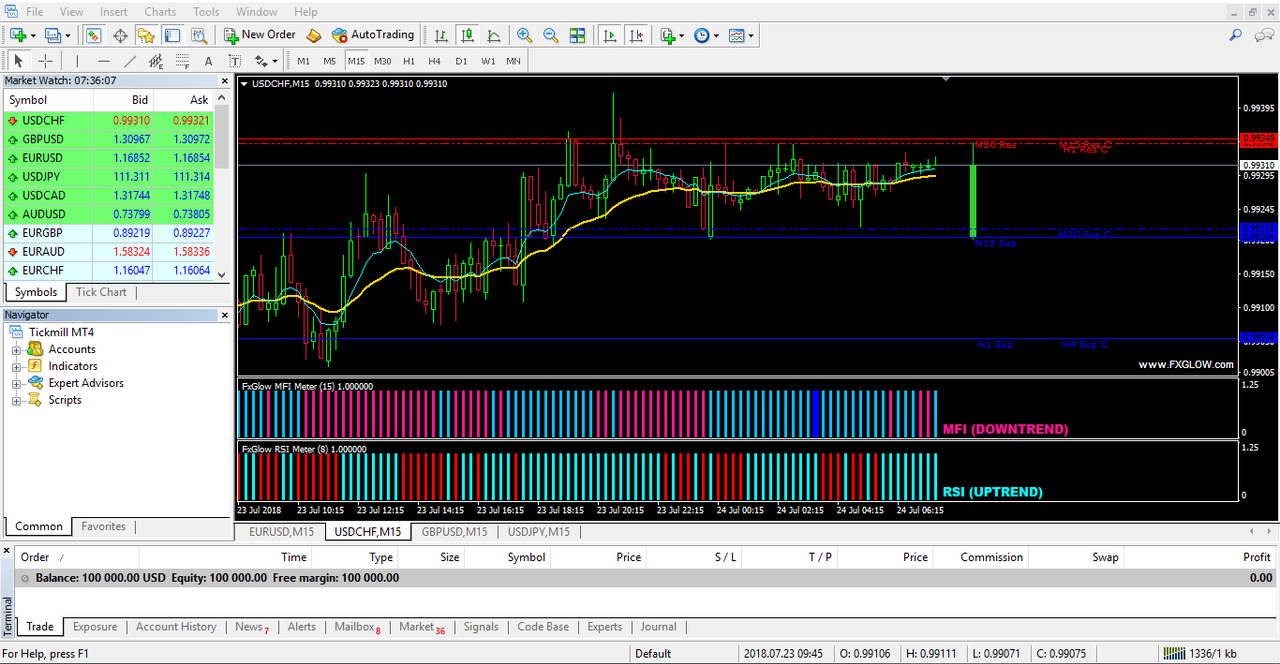1280x664 pixels.
Task: Open the Tools menu
Action: [206, 12]
